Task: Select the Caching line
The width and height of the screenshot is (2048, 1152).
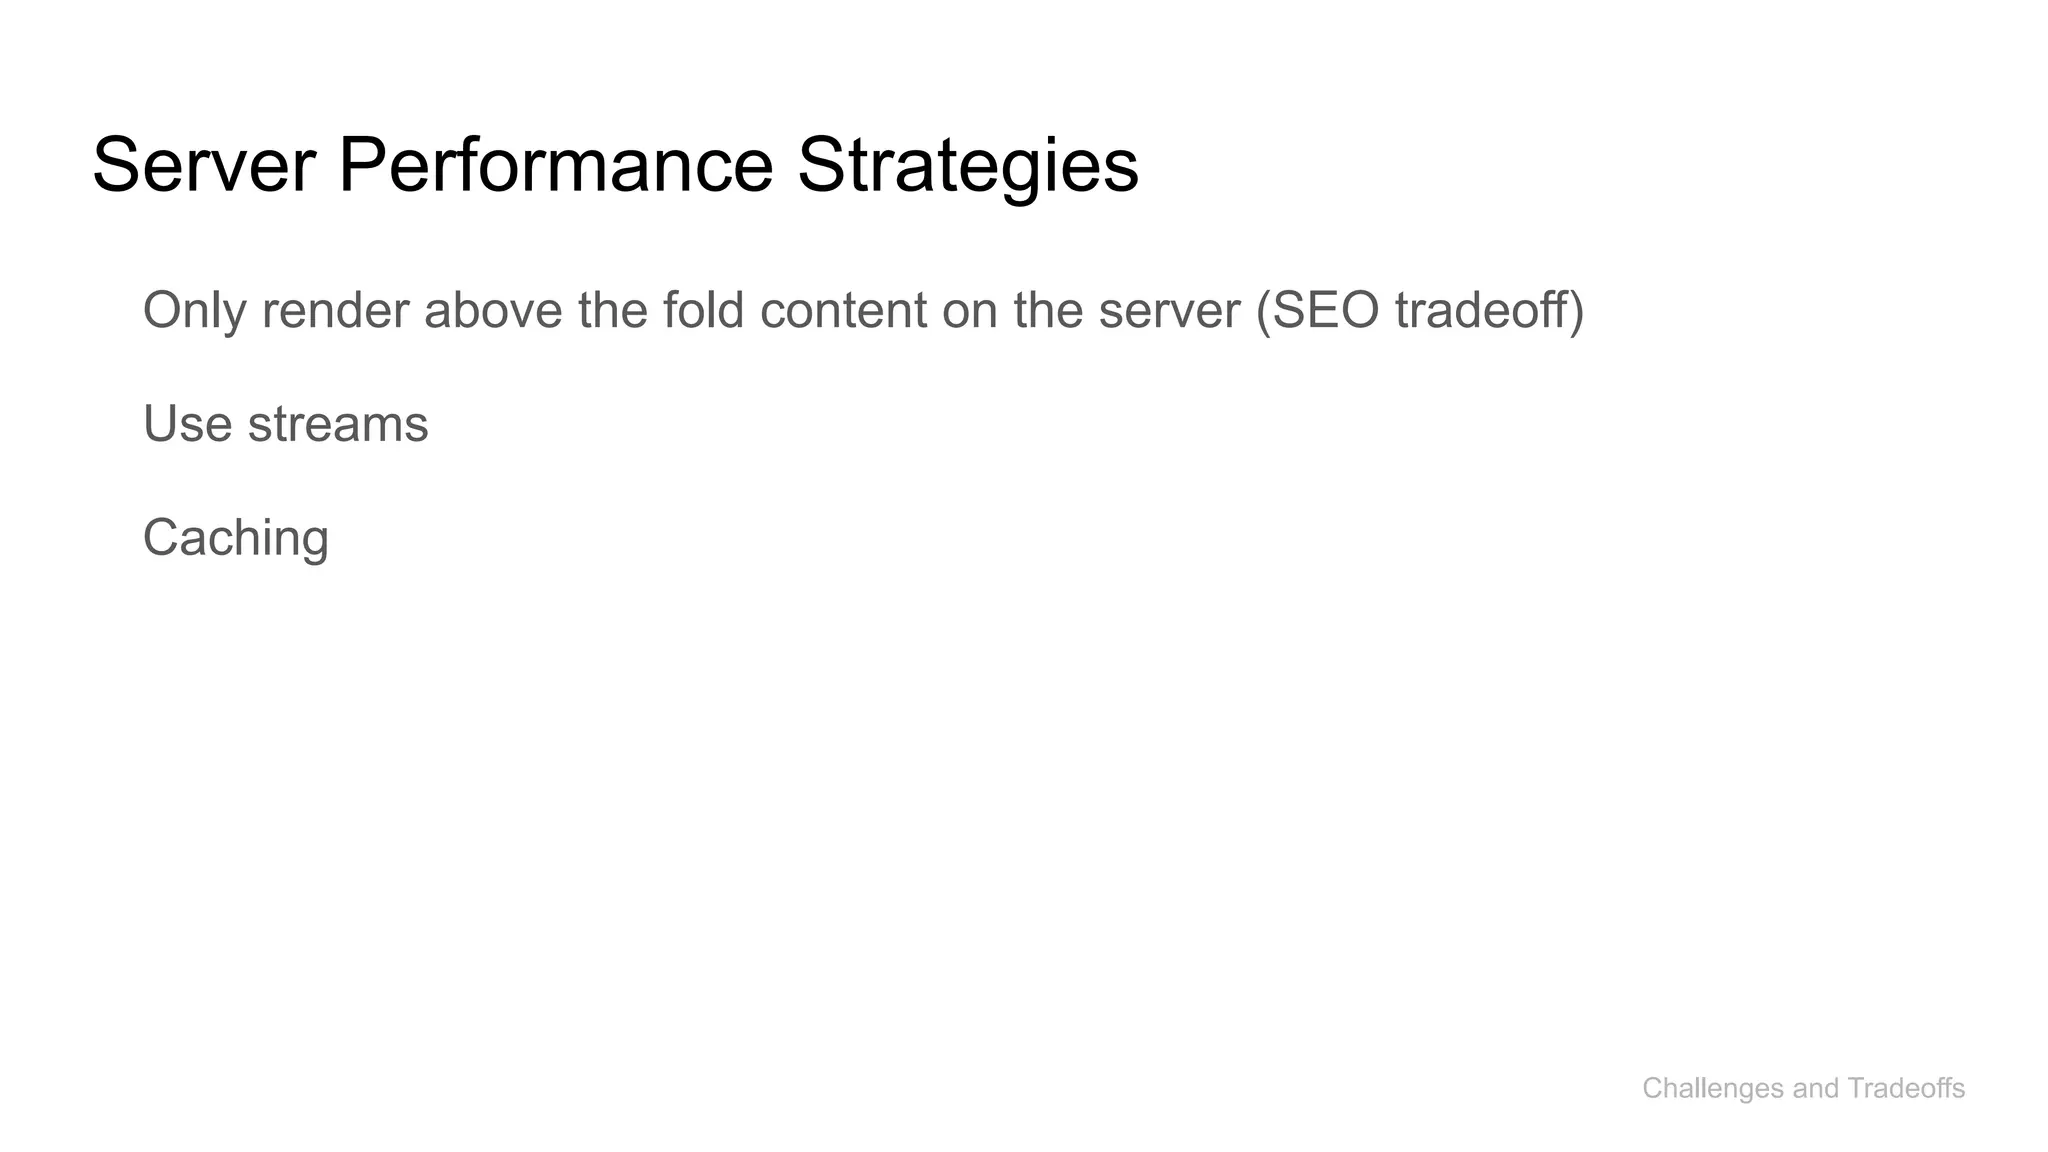Action: click(236, 538)
